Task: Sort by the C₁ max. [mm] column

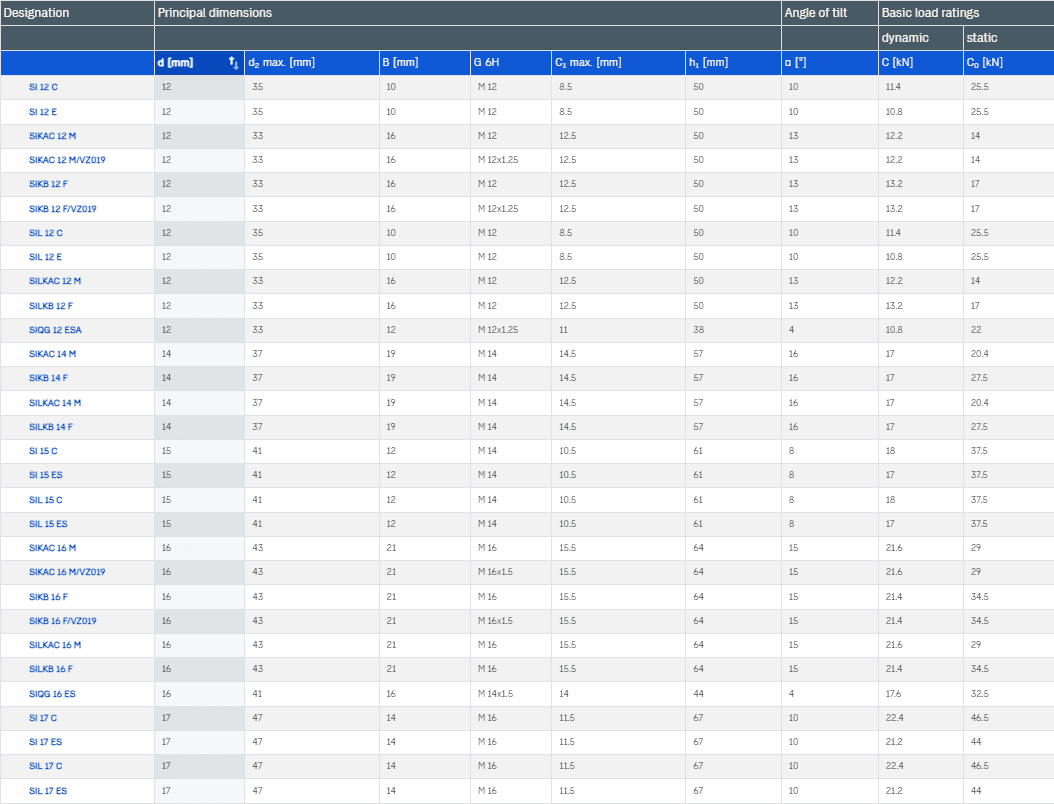Action: click(x=588, y=63)
